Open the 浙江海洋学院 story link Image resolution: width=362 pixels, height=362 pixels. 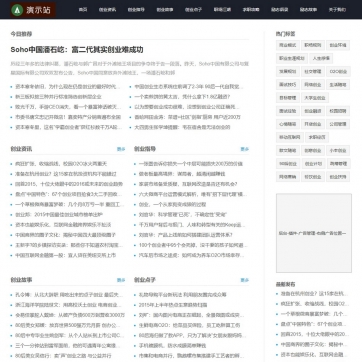pyautogui.click(x=68, y=305)
